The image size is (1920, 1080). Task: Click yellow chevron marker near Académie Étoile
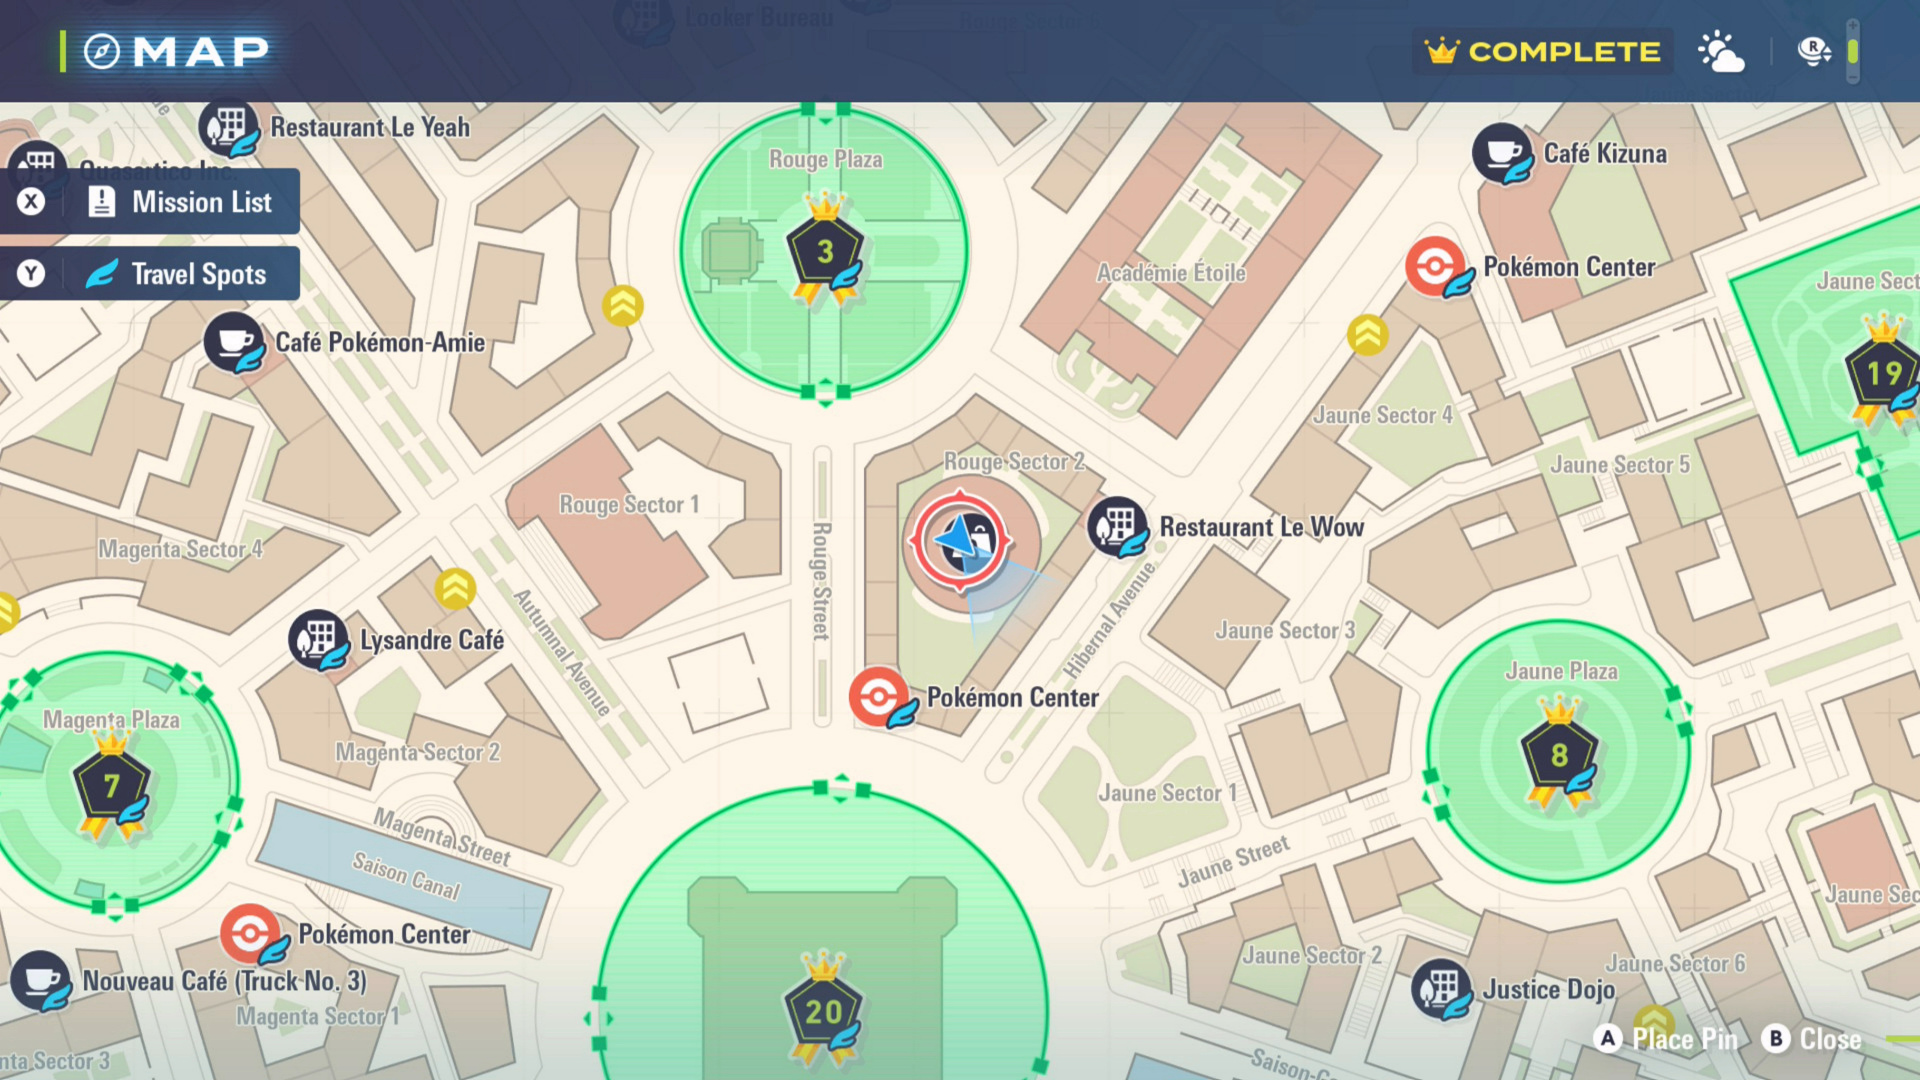point(1367,335)
